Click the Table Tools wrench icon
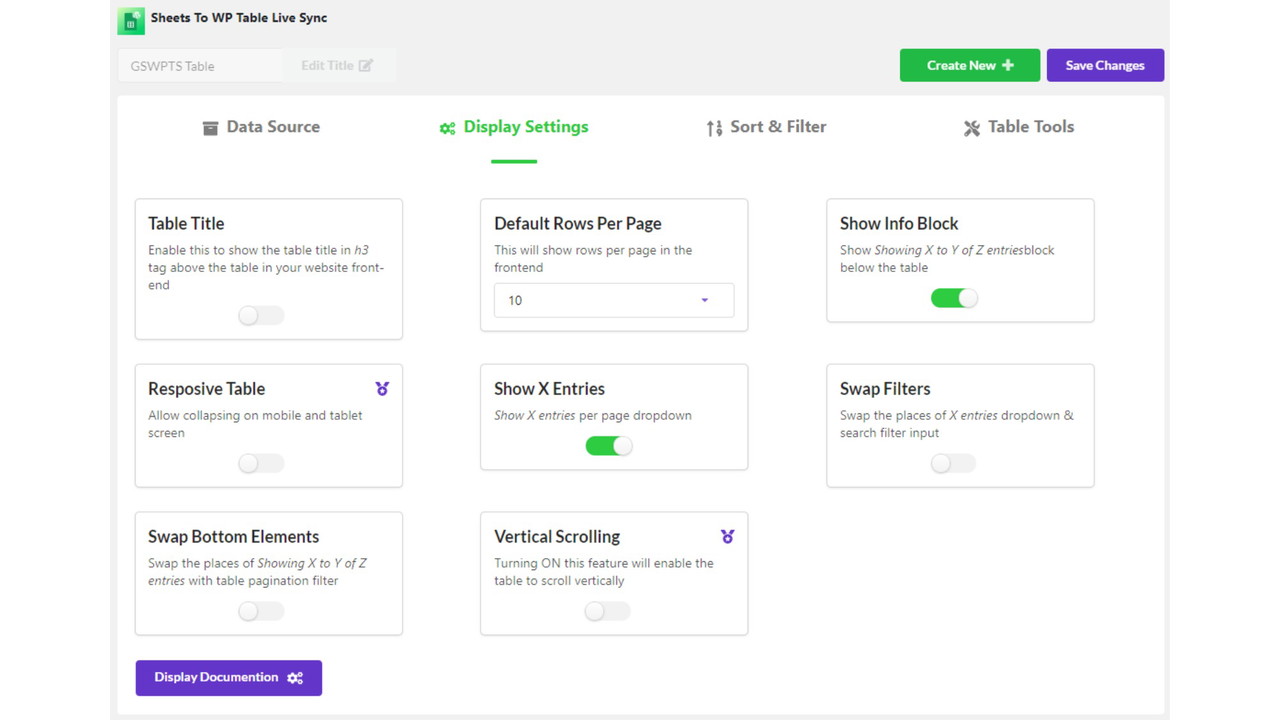This screenshot has height=720, width=1280. coord(971,128)
